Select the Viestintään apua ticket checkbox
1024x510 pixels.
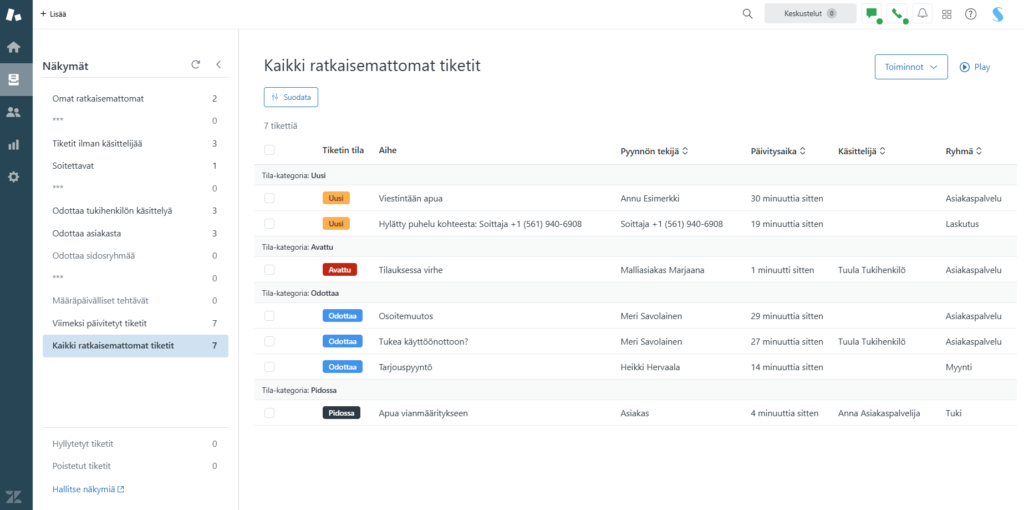tap(269, 198)
